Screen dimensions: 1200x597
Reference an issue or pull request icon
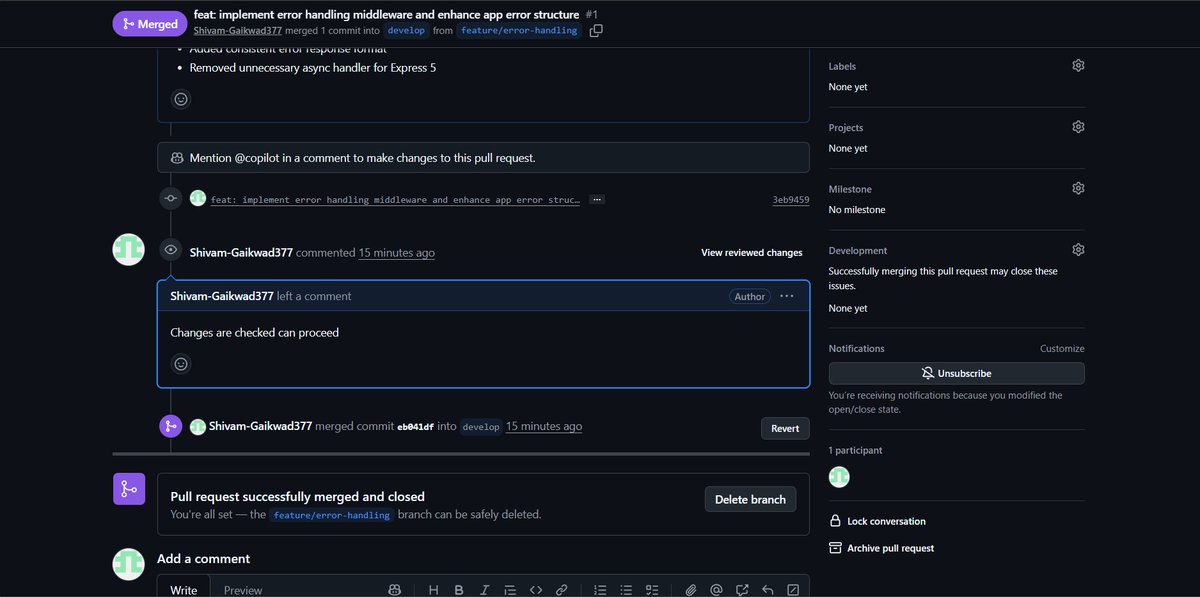(x=742, y=590)
